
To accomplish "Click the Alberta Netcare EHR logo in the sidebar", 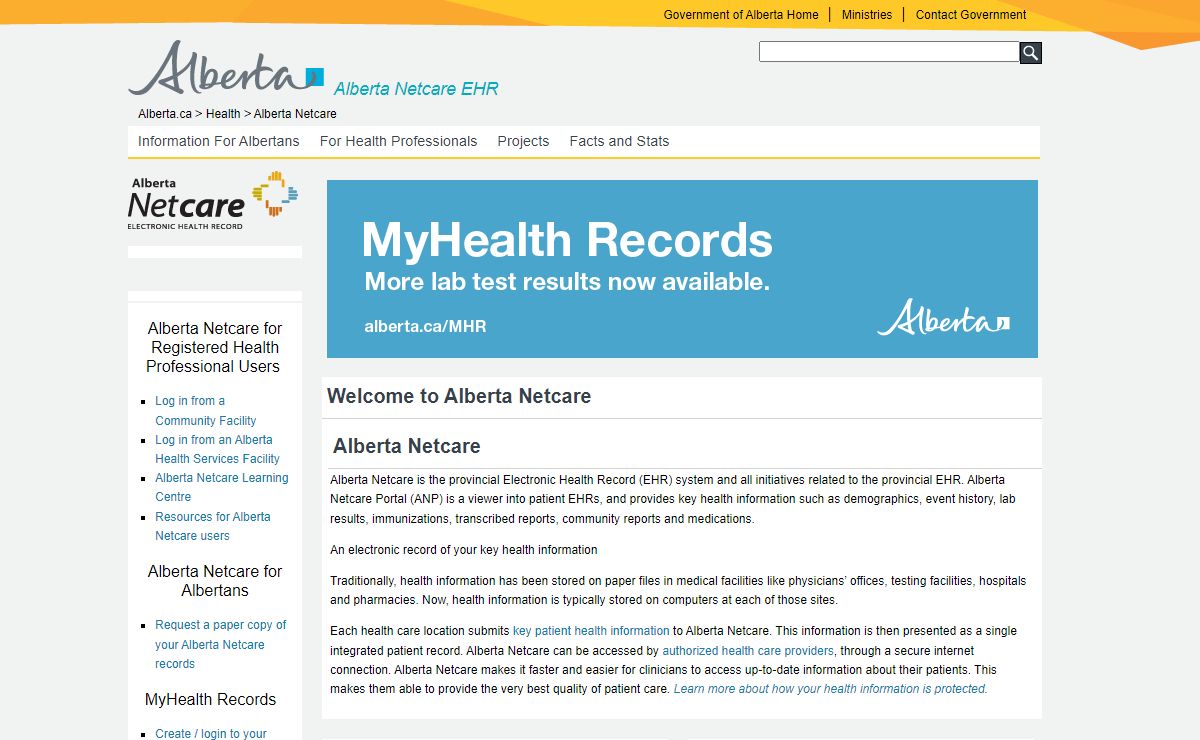I will (213, 200).
